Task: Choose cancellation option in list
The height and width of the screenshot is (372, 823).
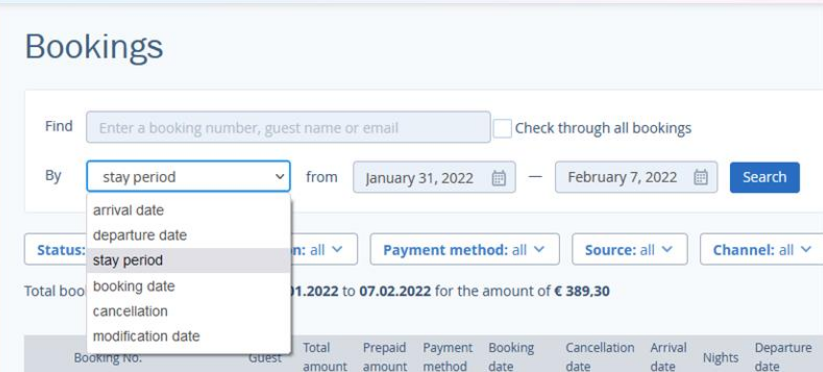Action: click(188, 311)
